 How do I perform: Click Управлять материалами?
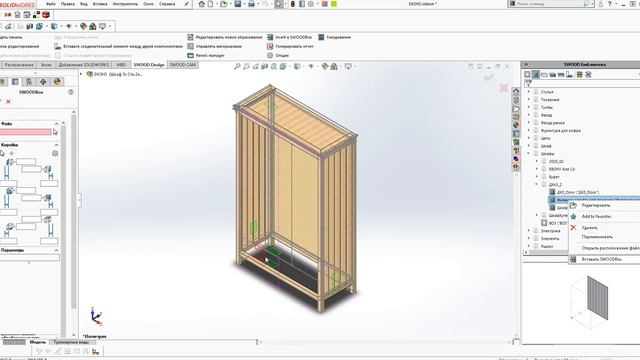point(215,46)
